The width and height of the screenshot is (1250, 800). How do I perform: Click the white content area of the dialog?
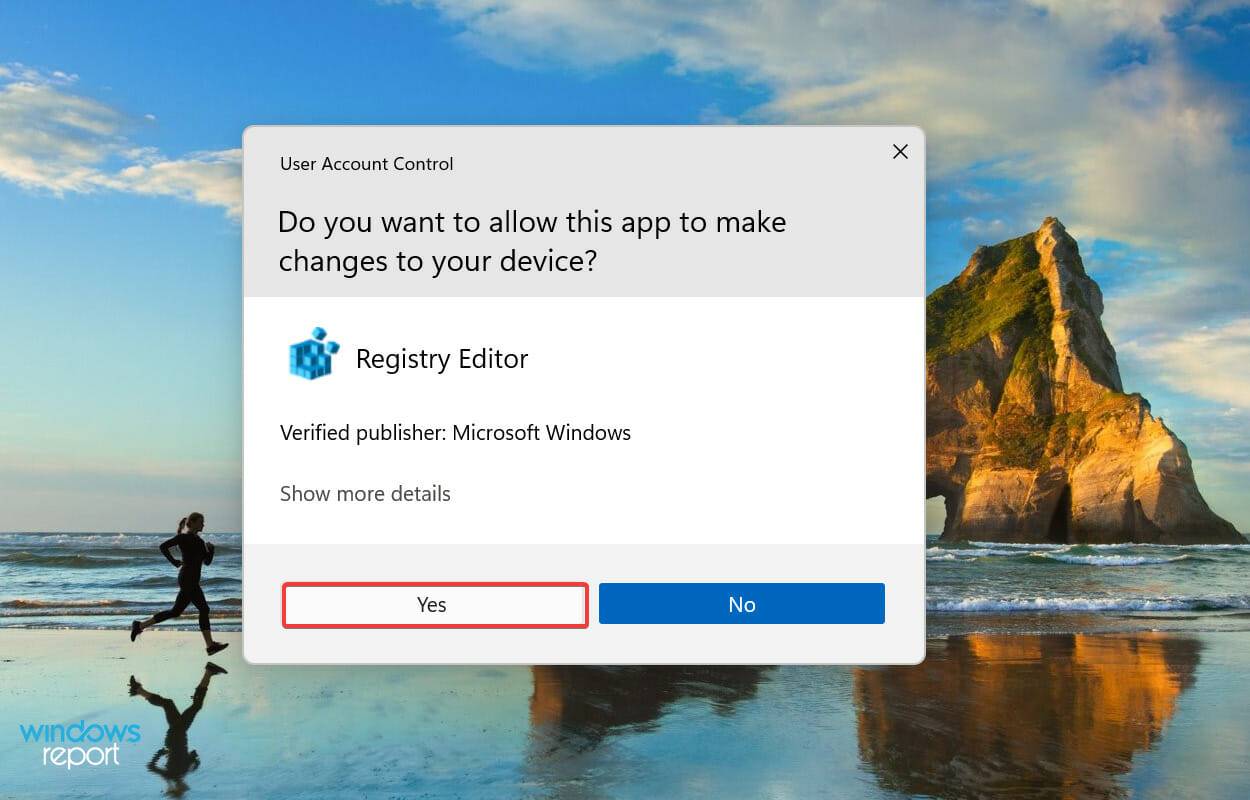pos(583,420)
